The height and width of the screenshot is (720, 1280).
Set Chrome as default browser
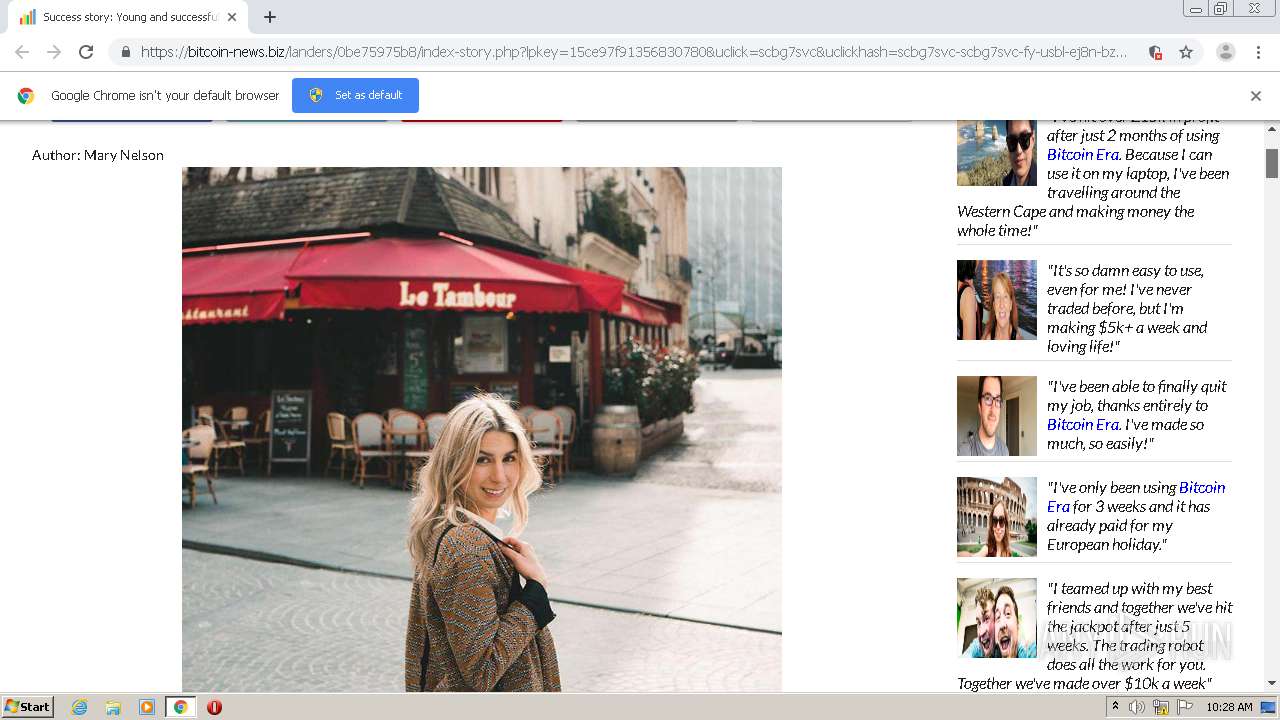[355, 95]
